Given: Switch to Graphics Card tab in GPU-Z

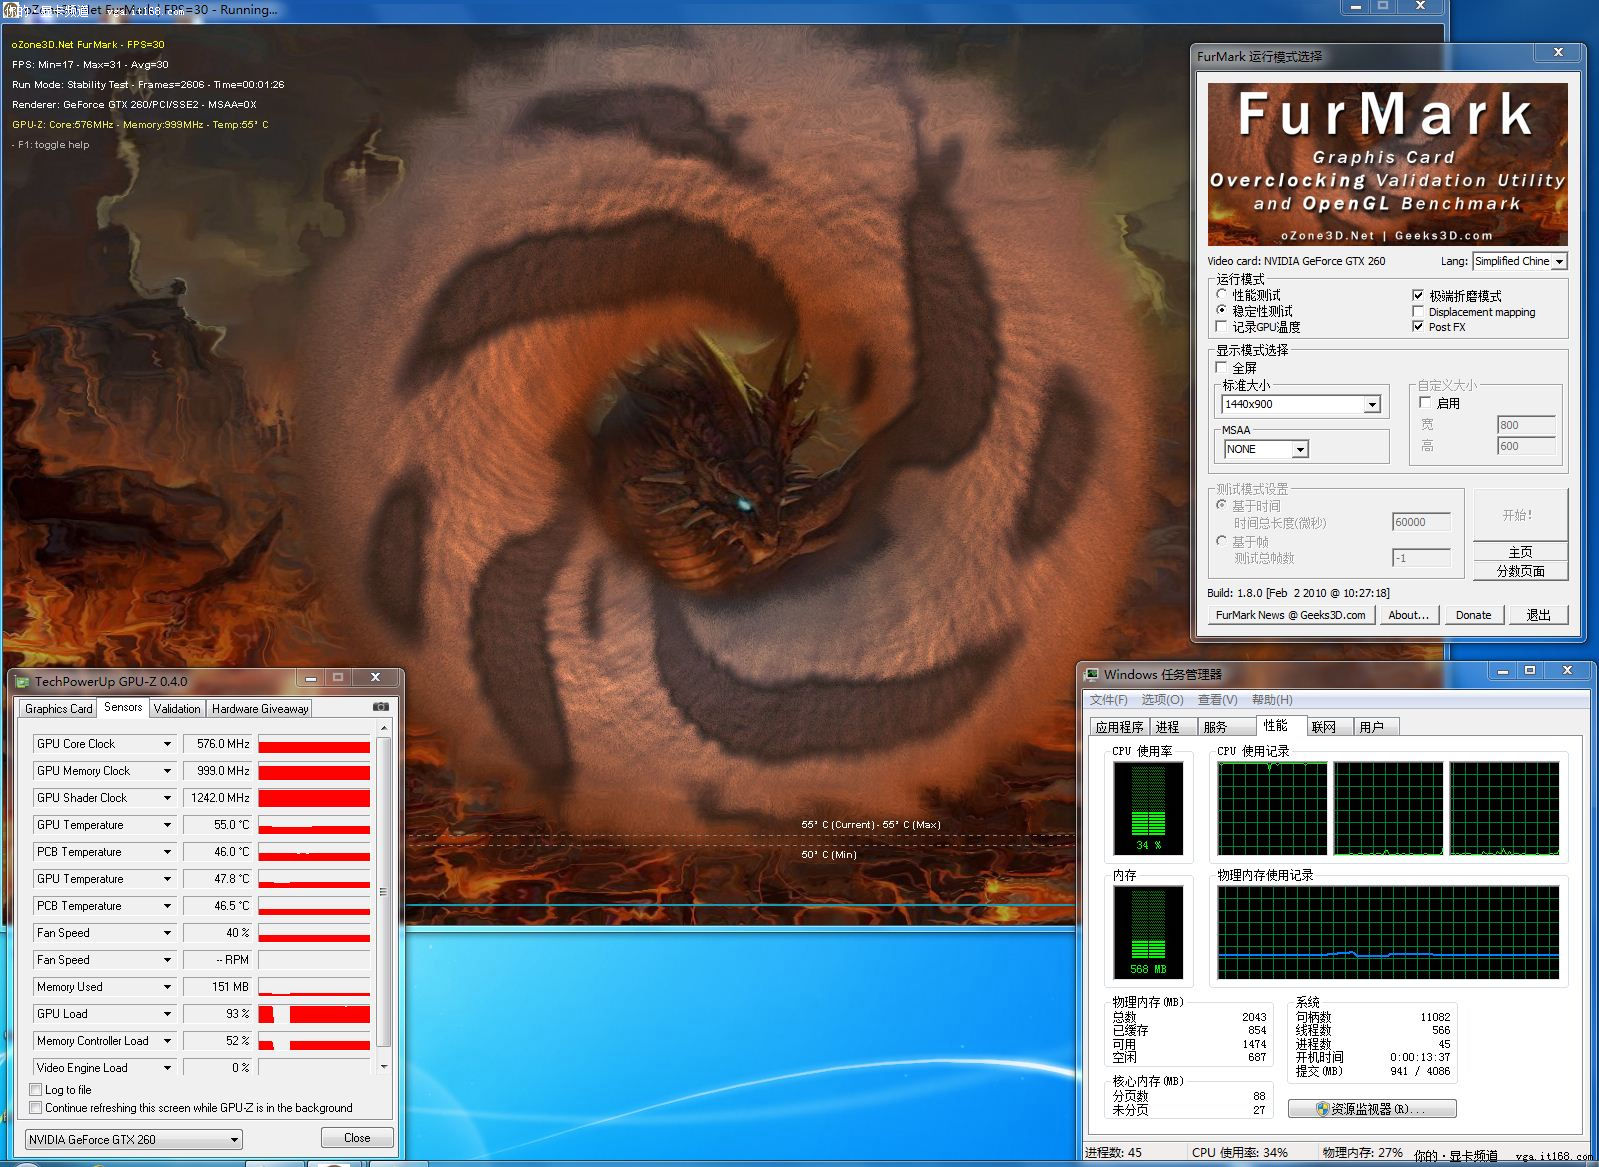Looking at the screenshot, I should pos(58,708).
